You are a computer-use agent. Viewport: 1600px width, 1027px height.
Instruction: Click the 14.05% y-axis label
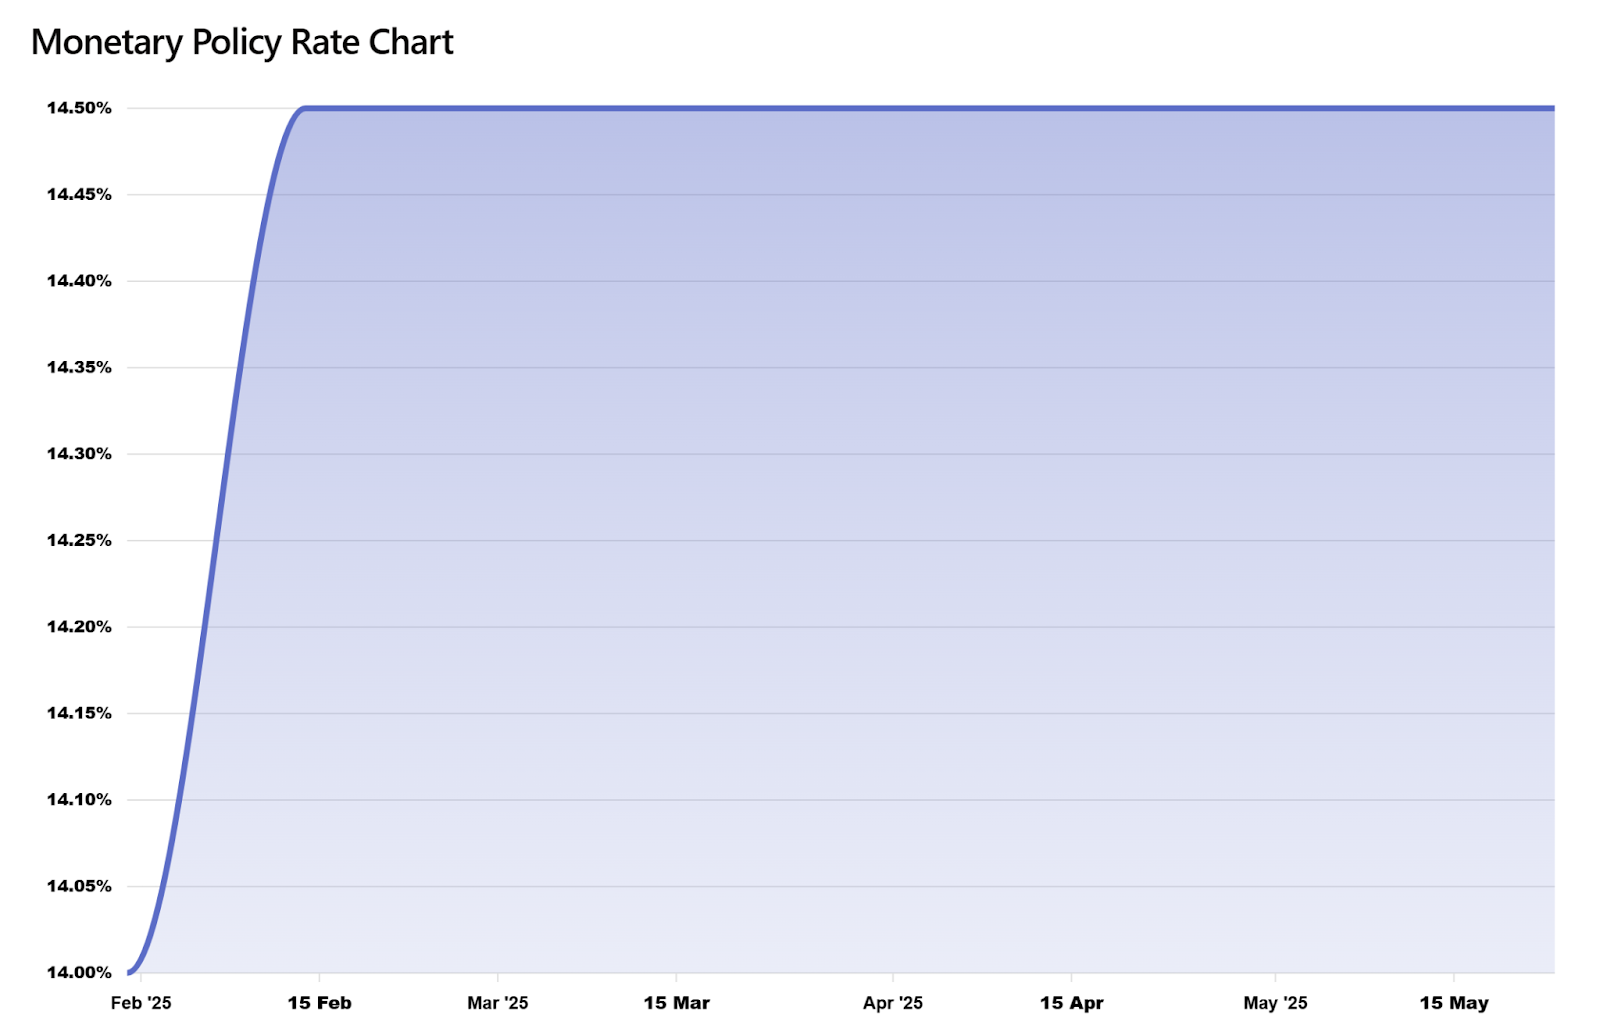coord(79,886)
